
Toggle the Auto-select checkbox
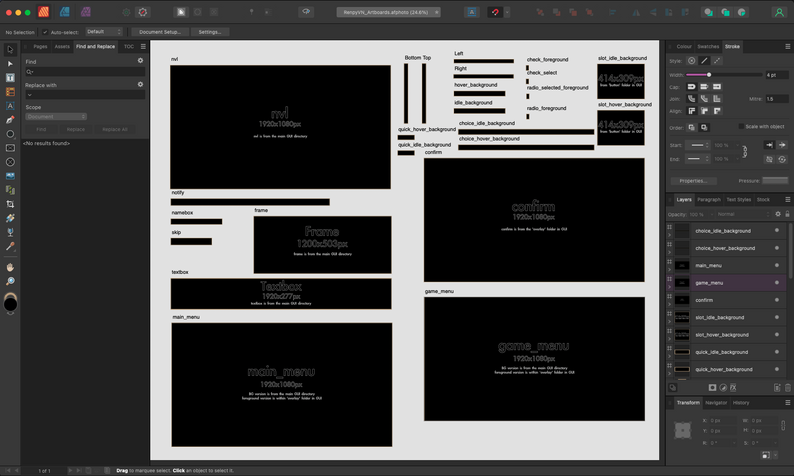pos(45,32)
